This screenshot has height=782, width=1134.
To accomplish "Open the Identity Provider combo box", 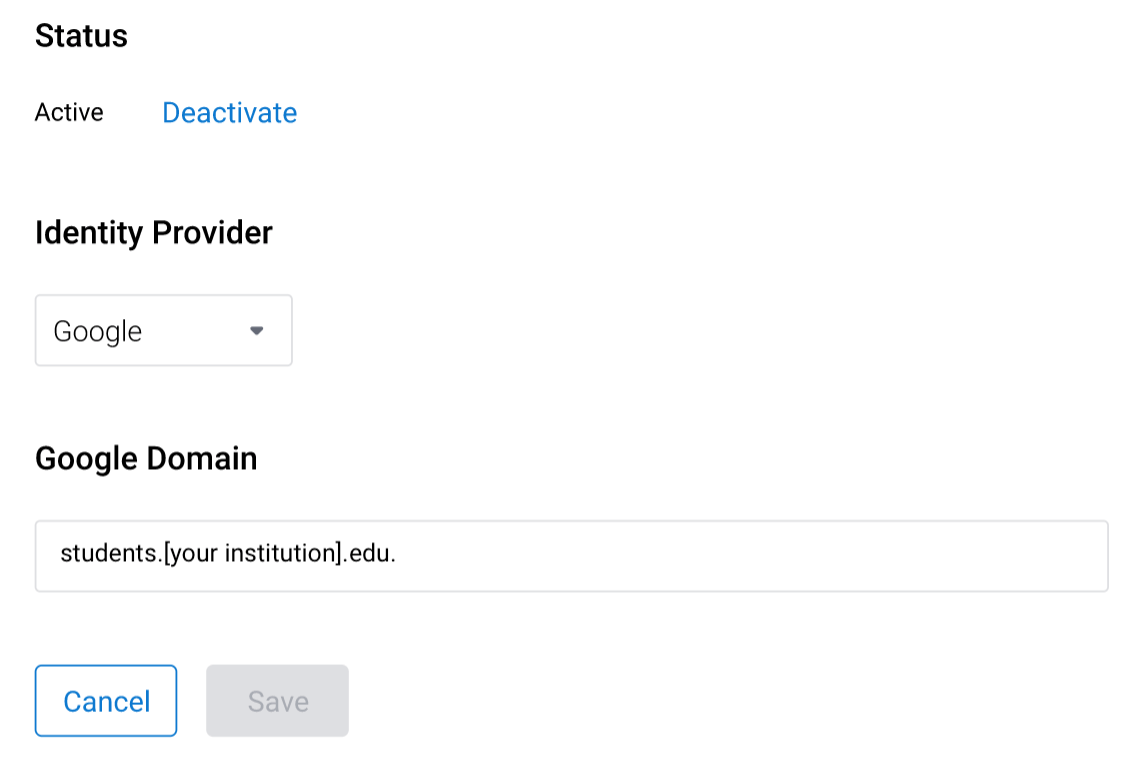I will click(163, 330).
